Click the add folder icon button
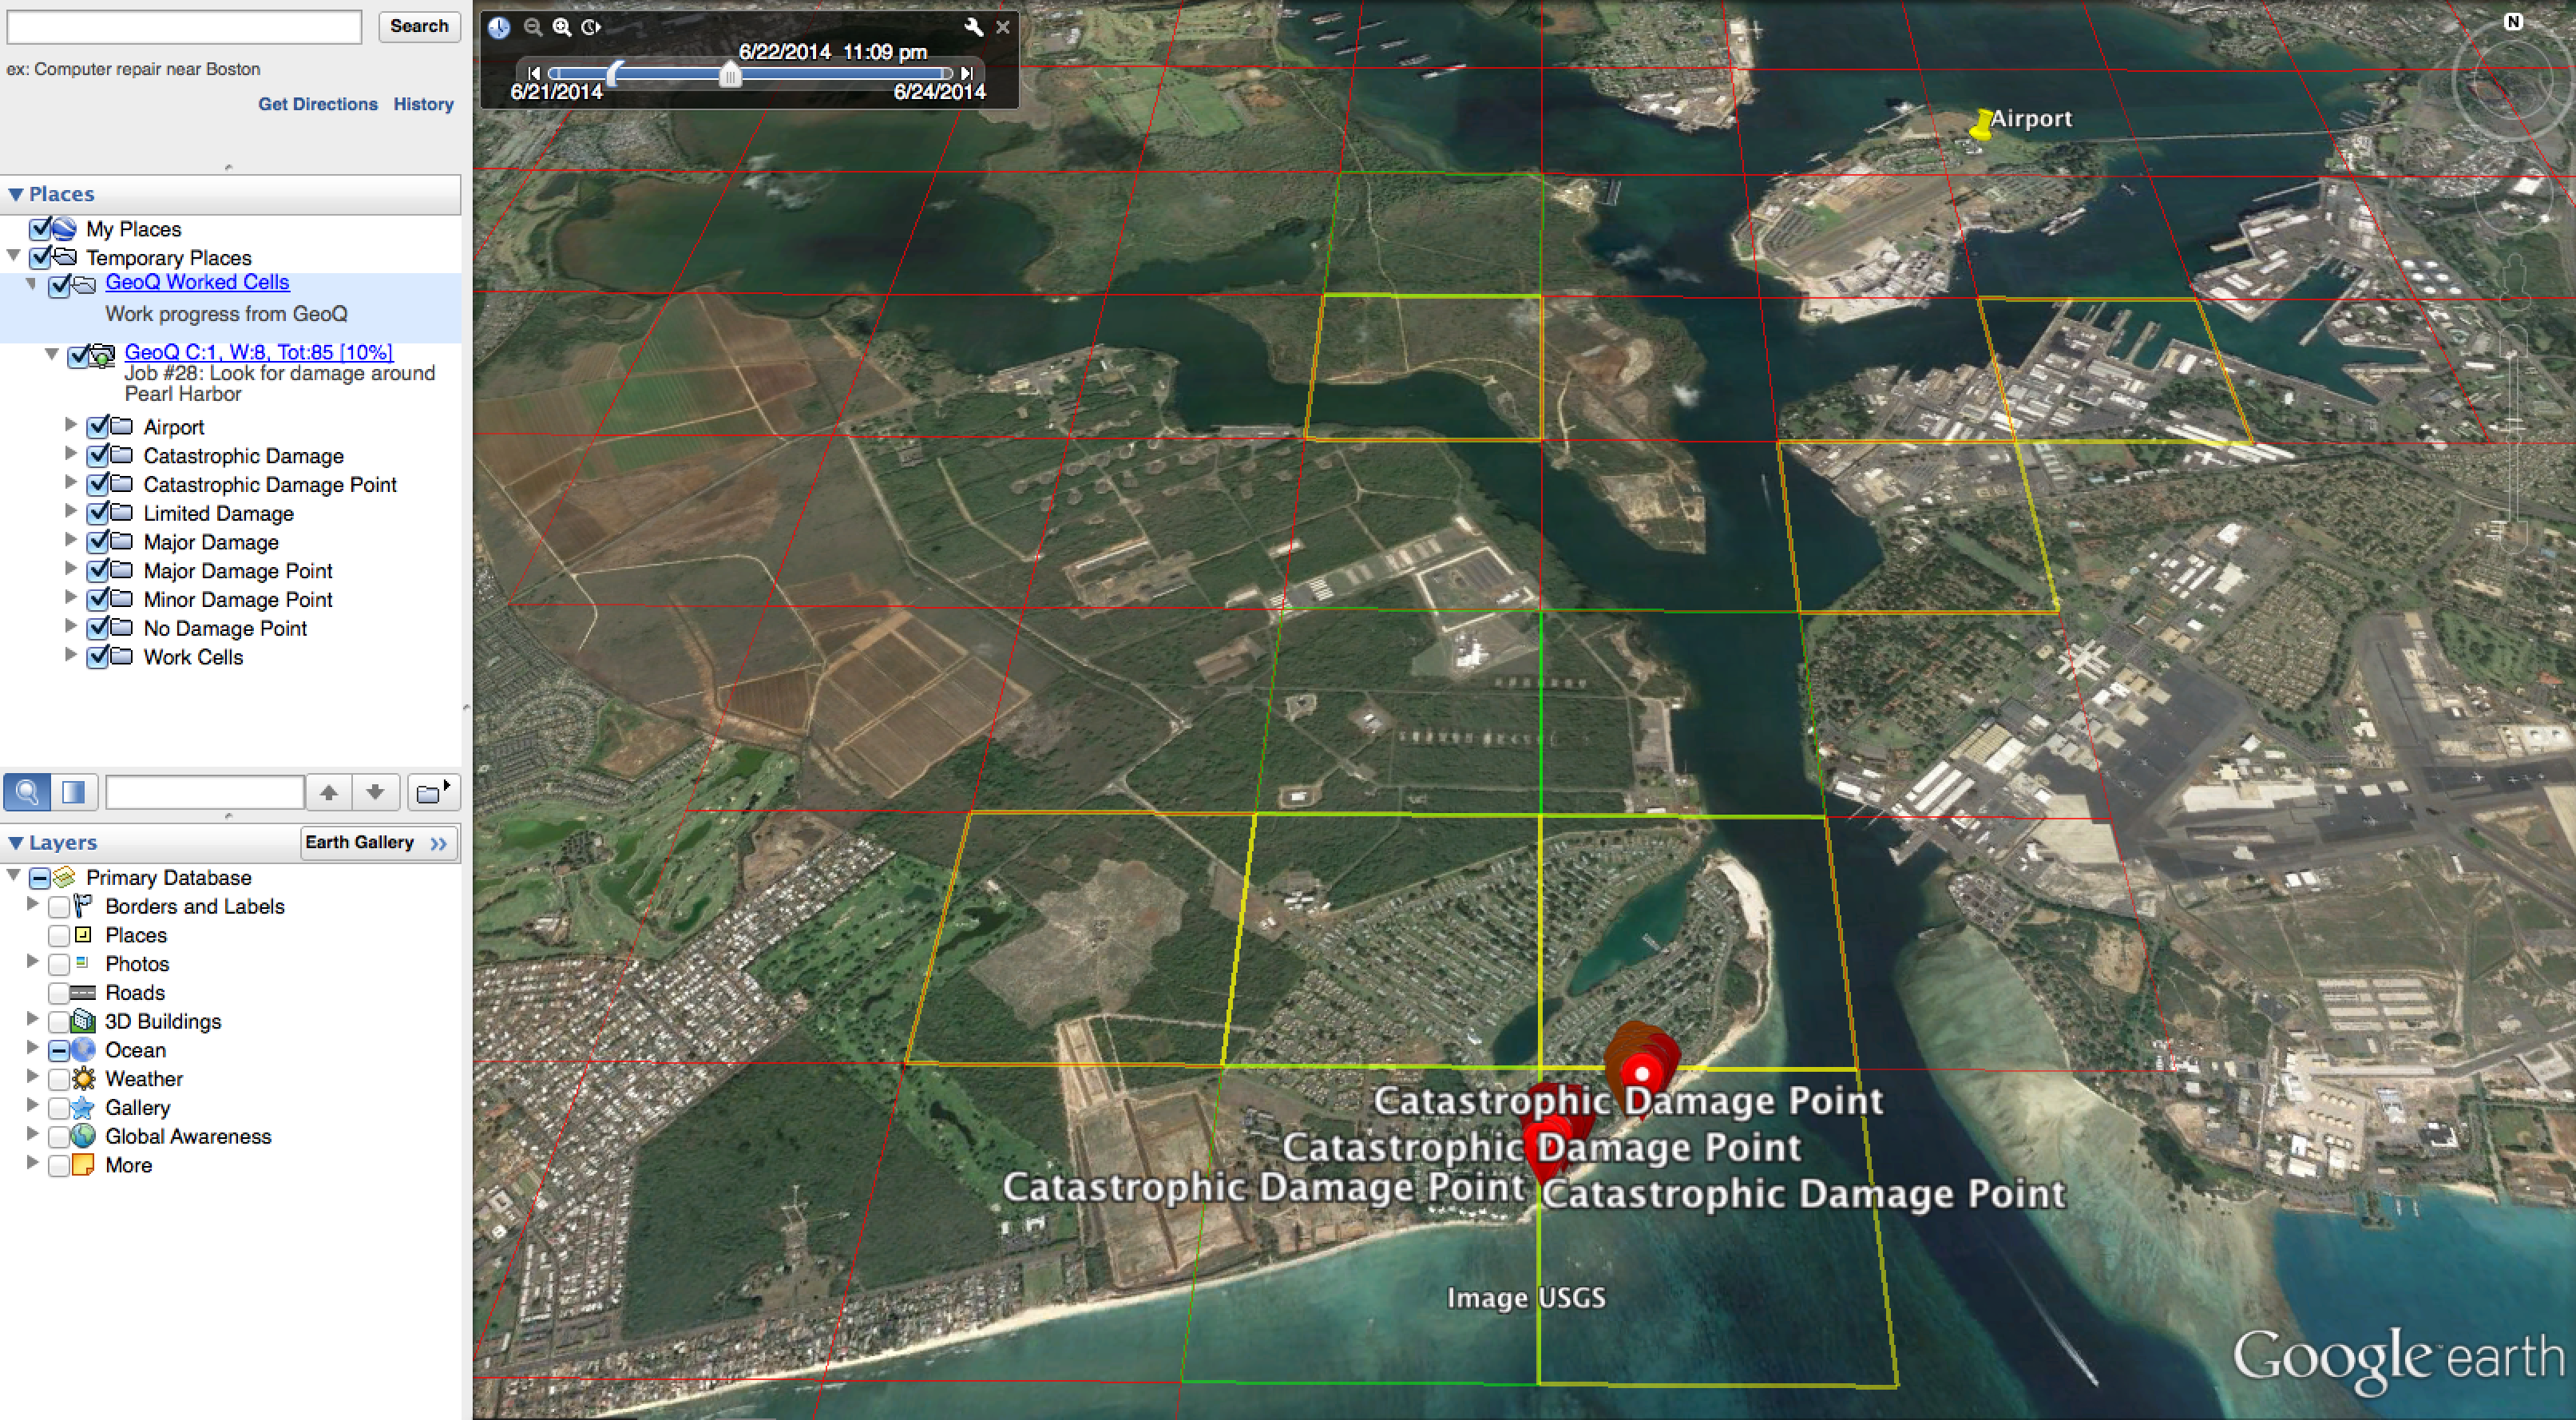The width and height of the screenshot is (2576, 1420). pyautogui.click(x=433, y=792)
